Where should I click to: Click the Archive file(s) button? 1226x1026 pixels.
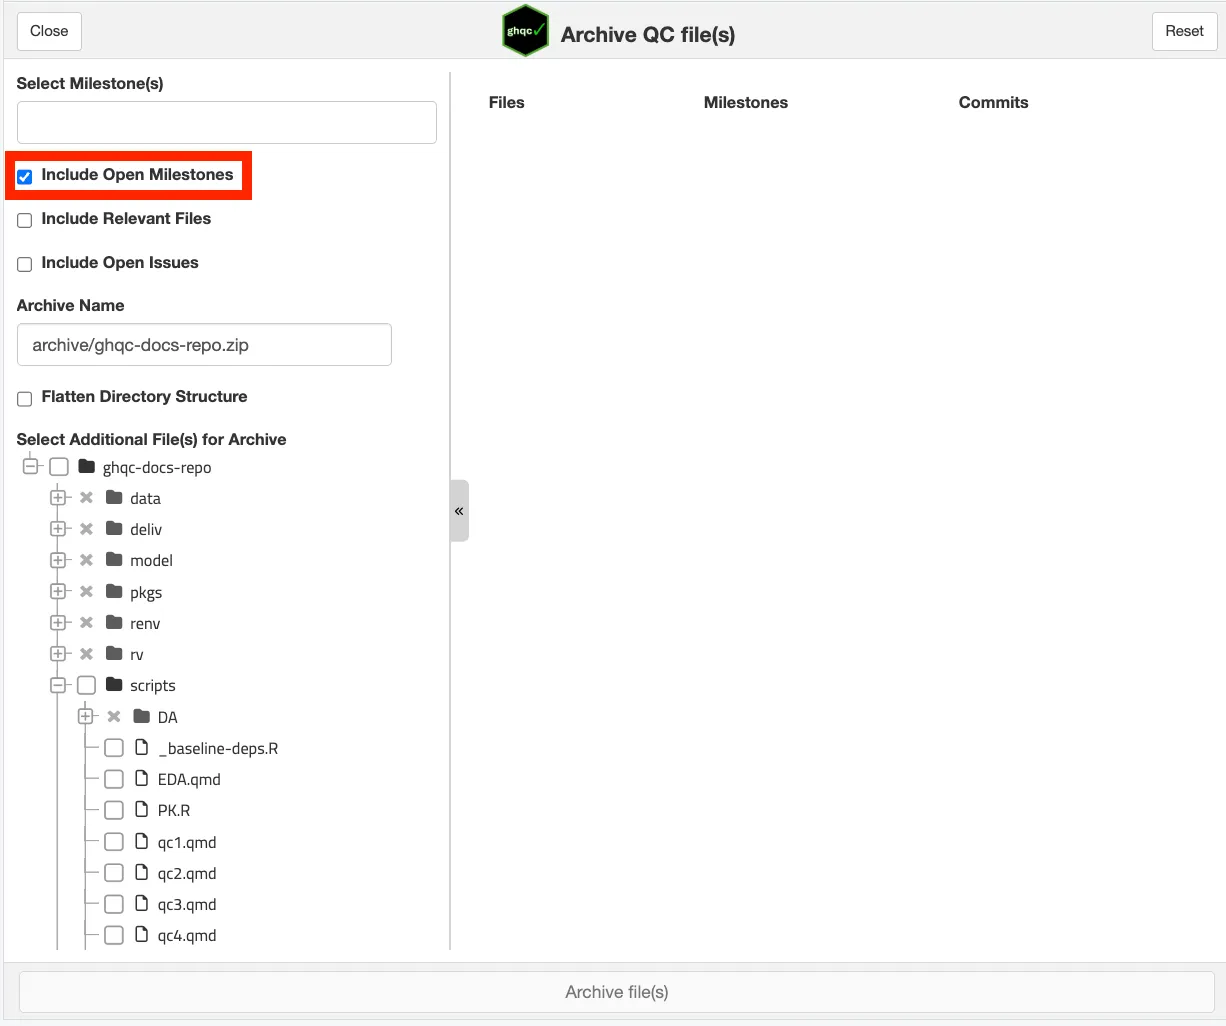(x=616, y=992)
